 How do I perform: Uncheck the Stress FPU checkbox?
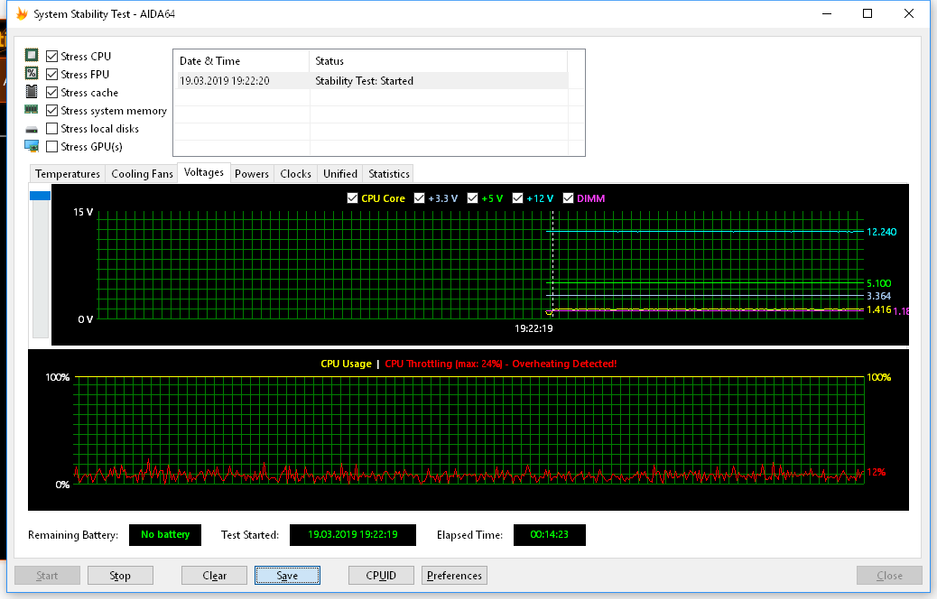pyautogui.click(x=52, y=74)
